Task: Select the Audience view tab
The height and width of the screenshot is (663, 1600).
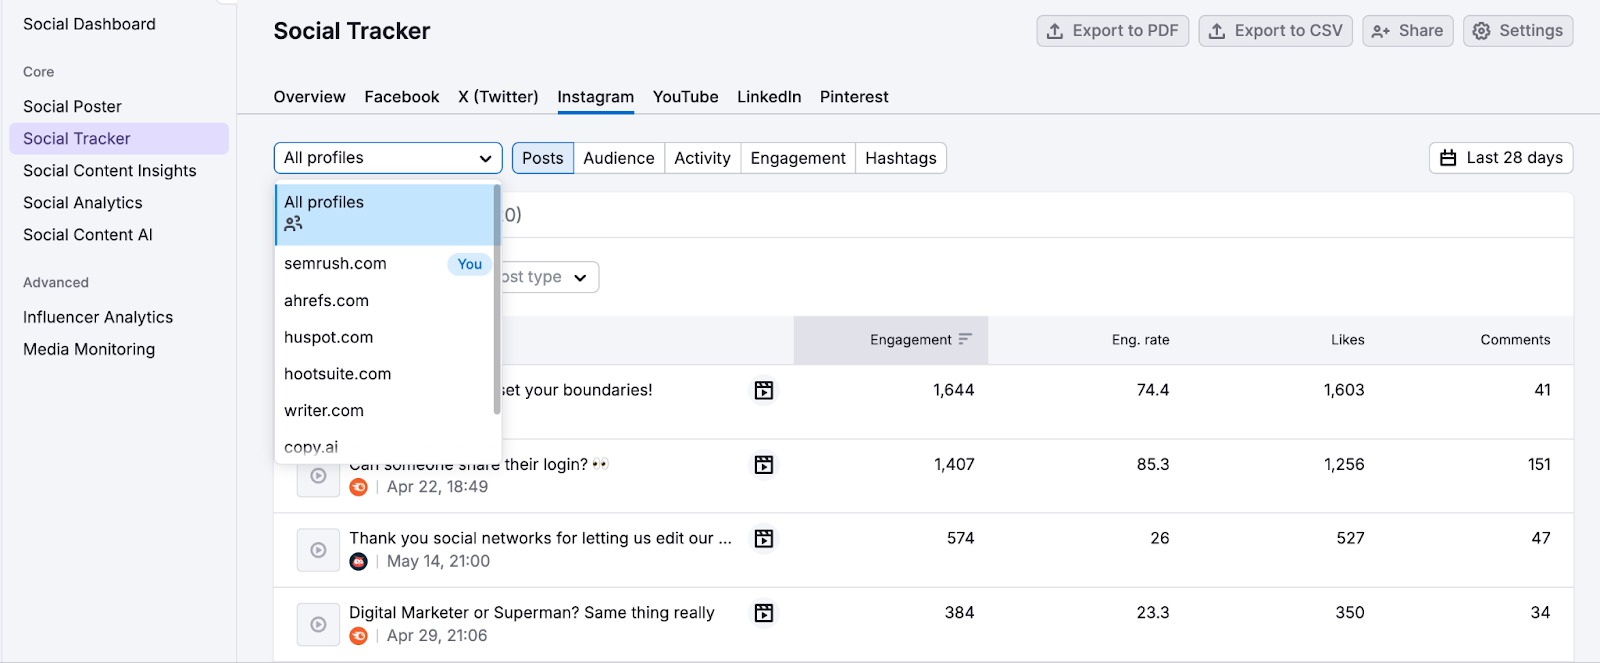Action: tap(619, 158)
